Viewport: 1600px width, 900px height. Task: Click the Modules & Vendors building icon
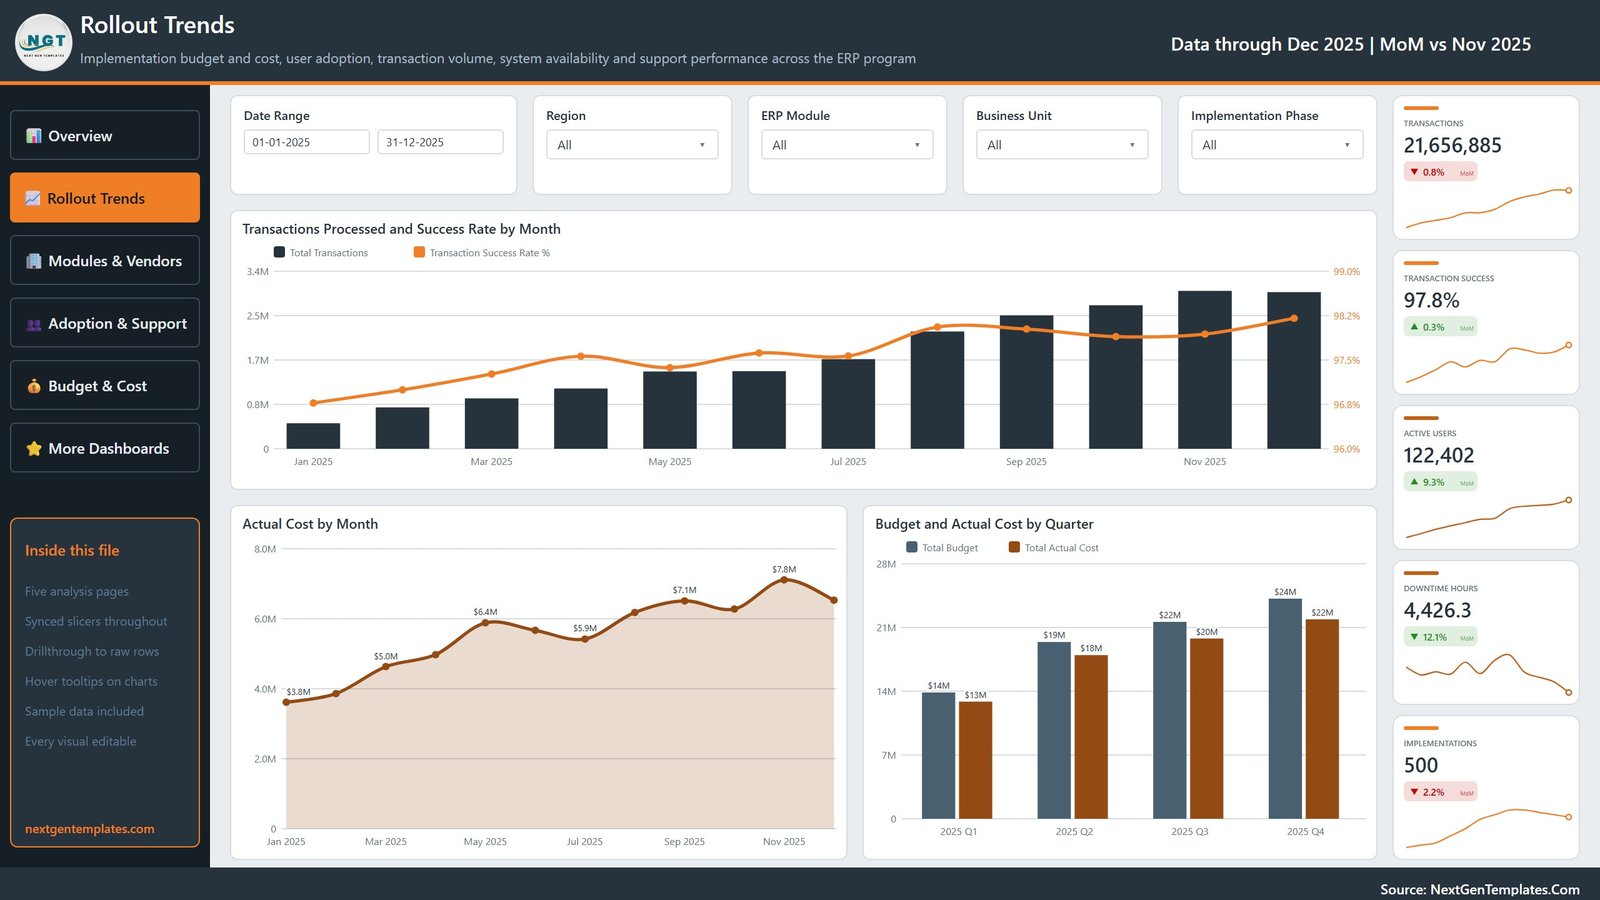pos(34,261)
